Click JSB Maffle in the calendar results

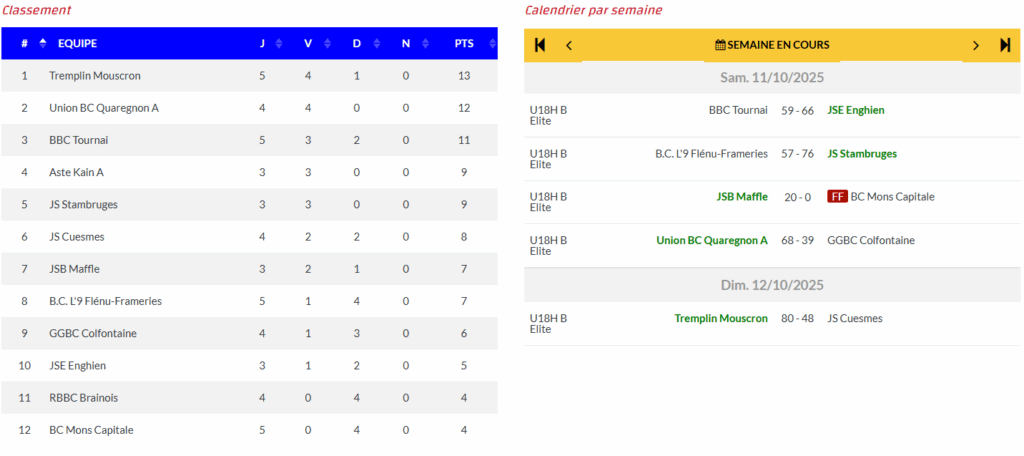[741, 197]
